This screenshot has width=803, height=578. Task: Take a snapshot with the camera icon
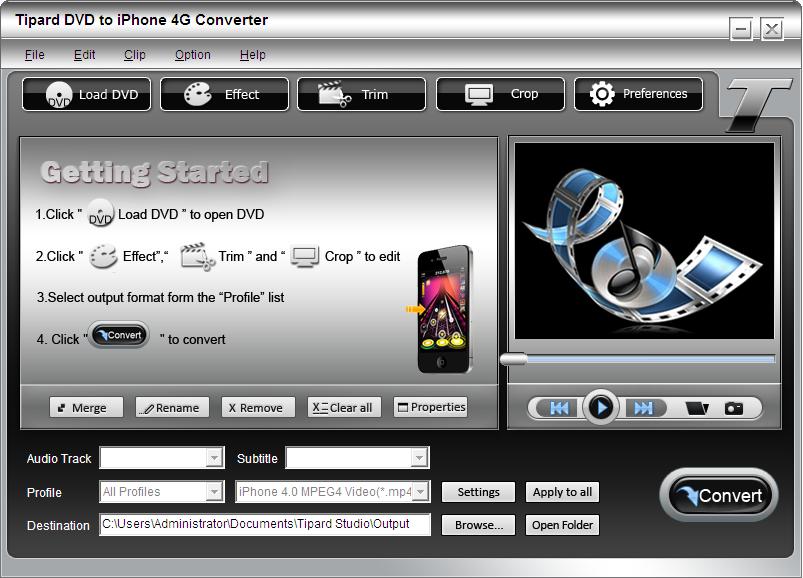pyautogui.click(x=734, y=408)
